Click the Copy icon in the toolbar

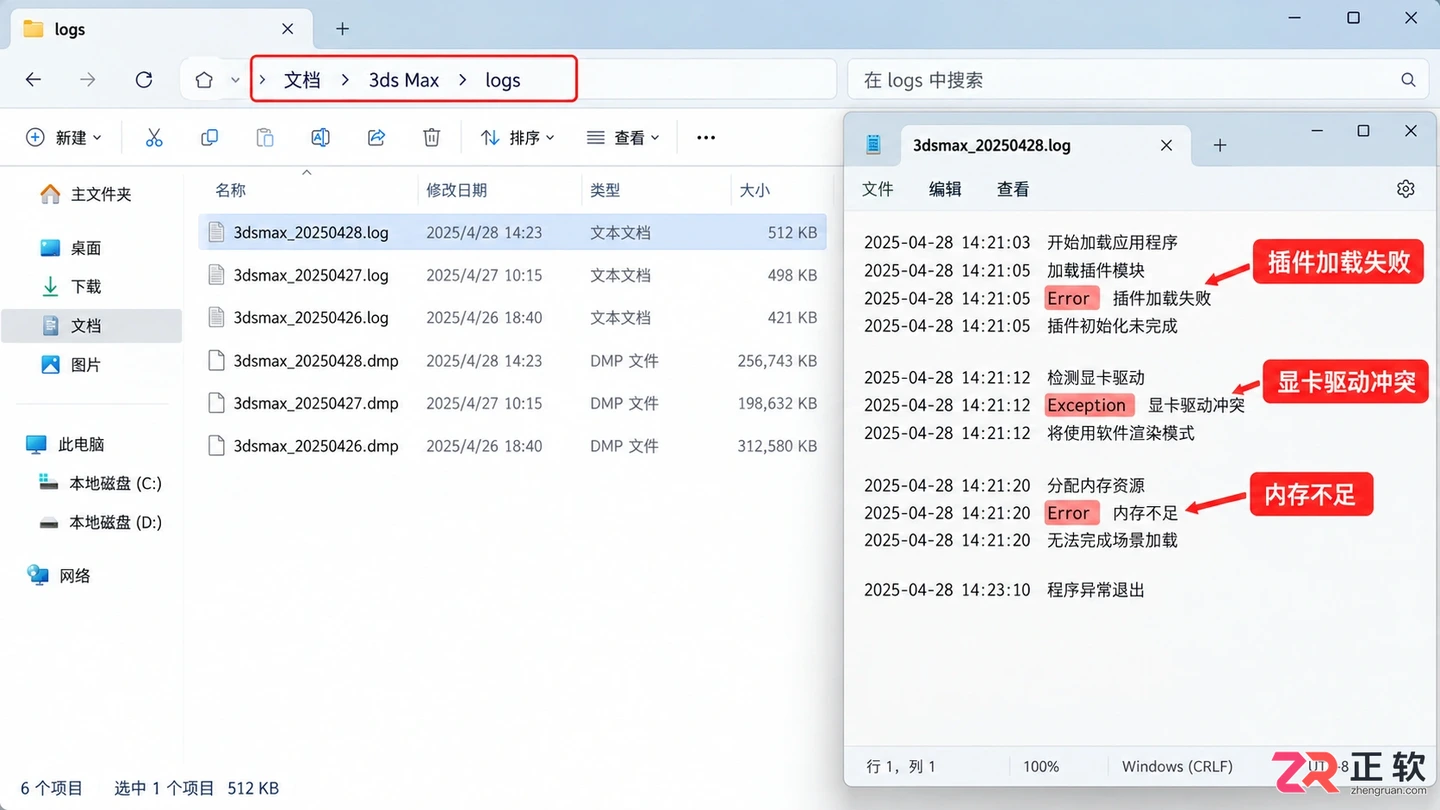tap(209, 138)
